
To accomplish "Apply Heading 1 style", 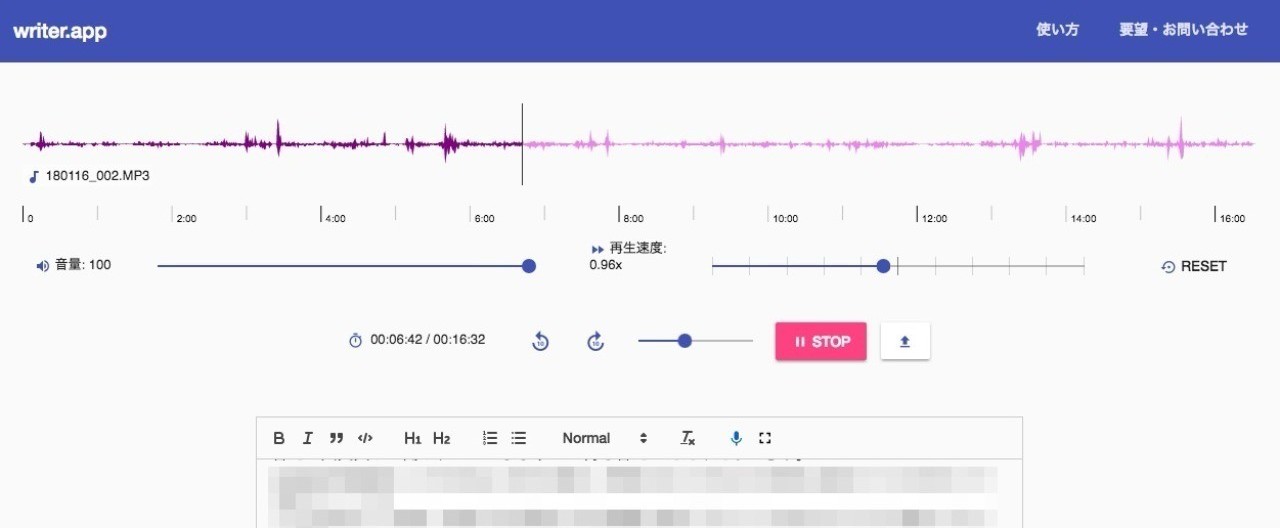I will tap(413, 438).
